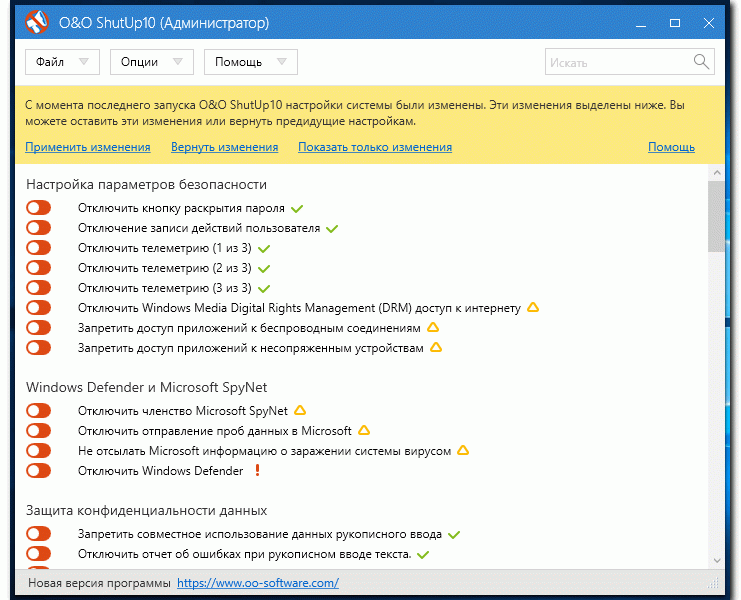Click green checkmark beside password reveal button setting
The image size is (741, 600).
pyautogui.click(x=297, y=208)
